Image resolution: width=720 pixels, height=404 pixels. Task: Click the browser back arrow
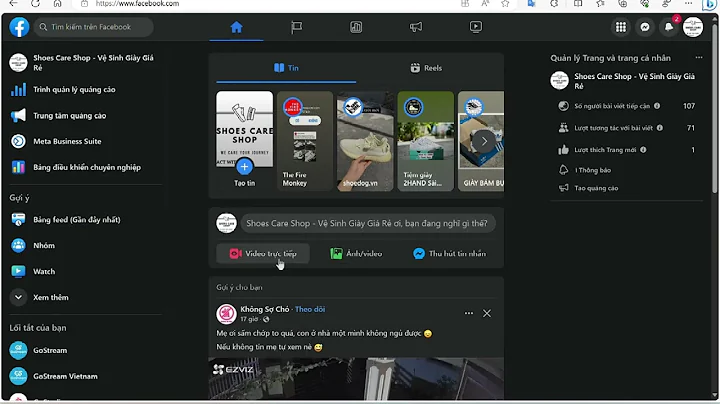[x=14, y=4]
